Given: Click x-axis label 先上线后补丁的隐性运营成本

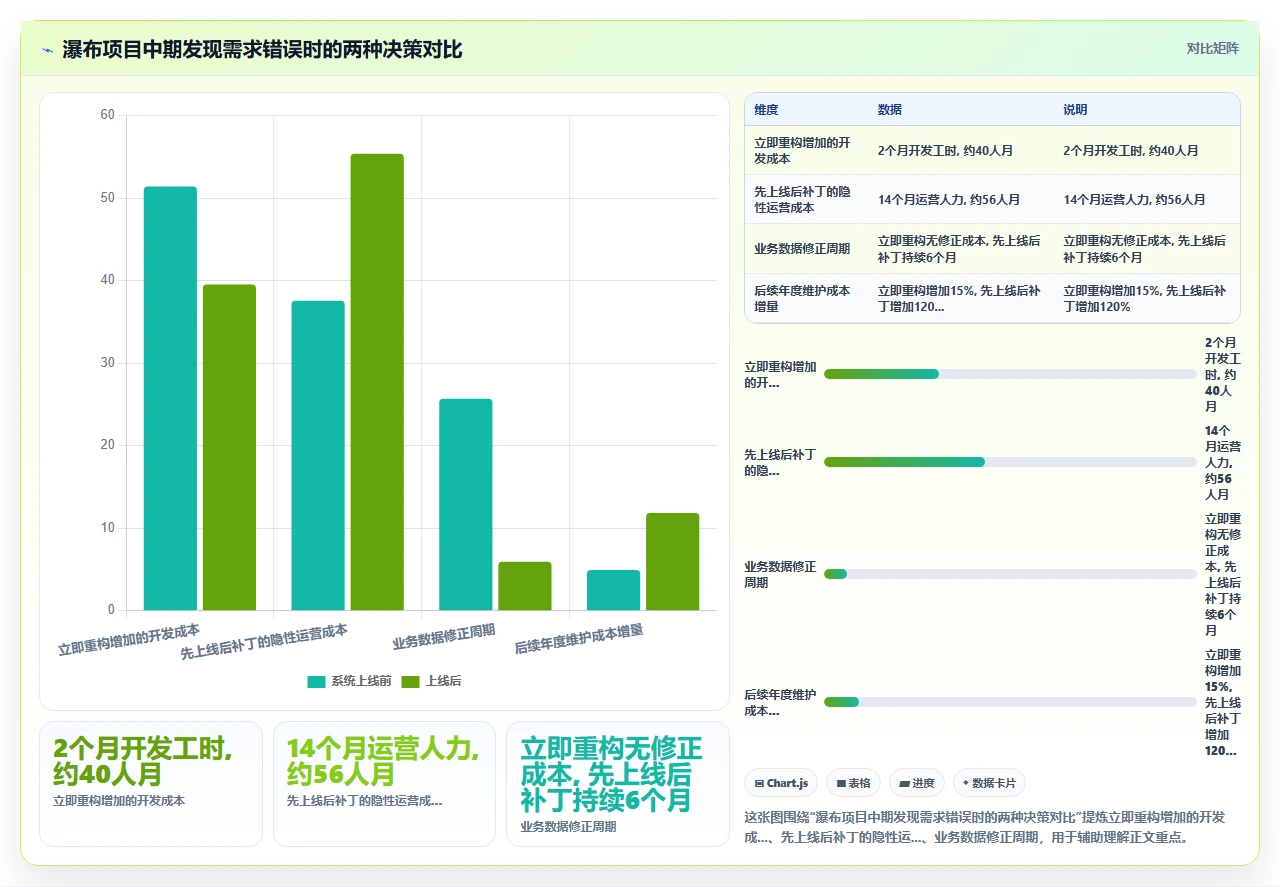Looking at the screenshot, I should click(x=264, y=642).
